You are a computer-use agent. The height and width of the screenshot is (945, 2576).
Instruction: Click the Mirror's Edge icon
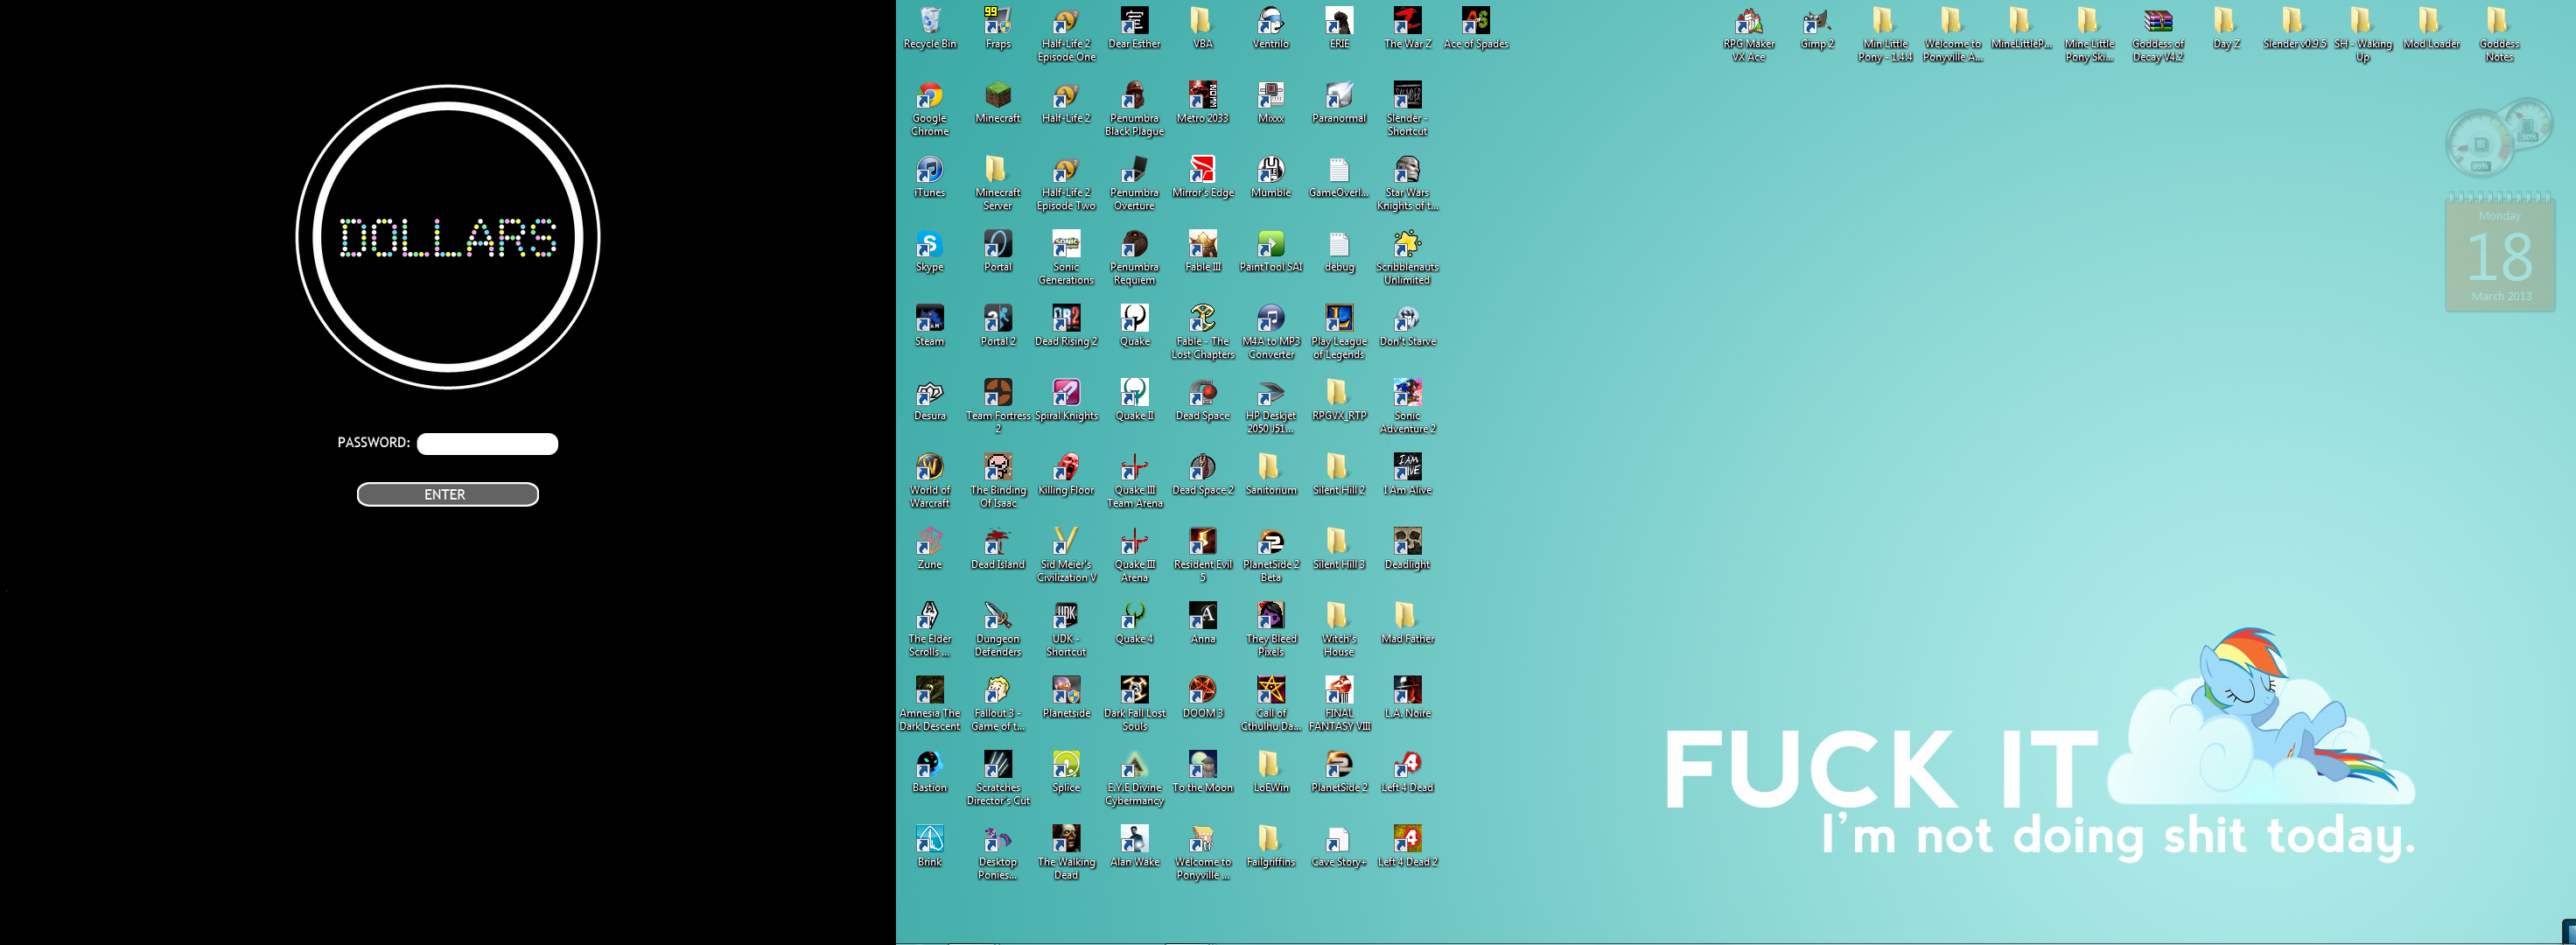click(1203, 176)
